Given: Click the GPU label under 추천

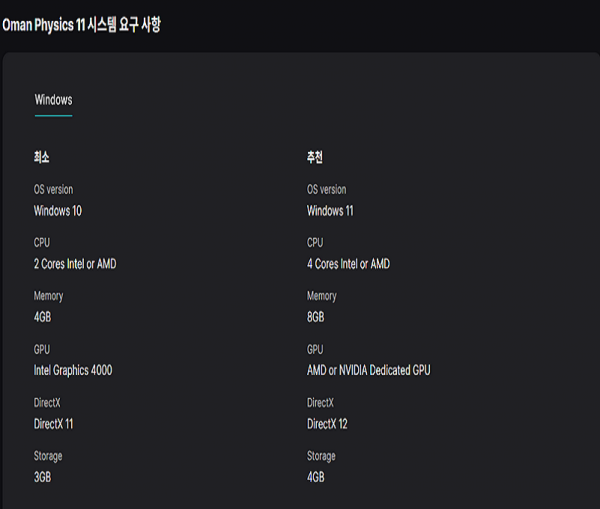Looking at the screenshot, I should [315, 350].
